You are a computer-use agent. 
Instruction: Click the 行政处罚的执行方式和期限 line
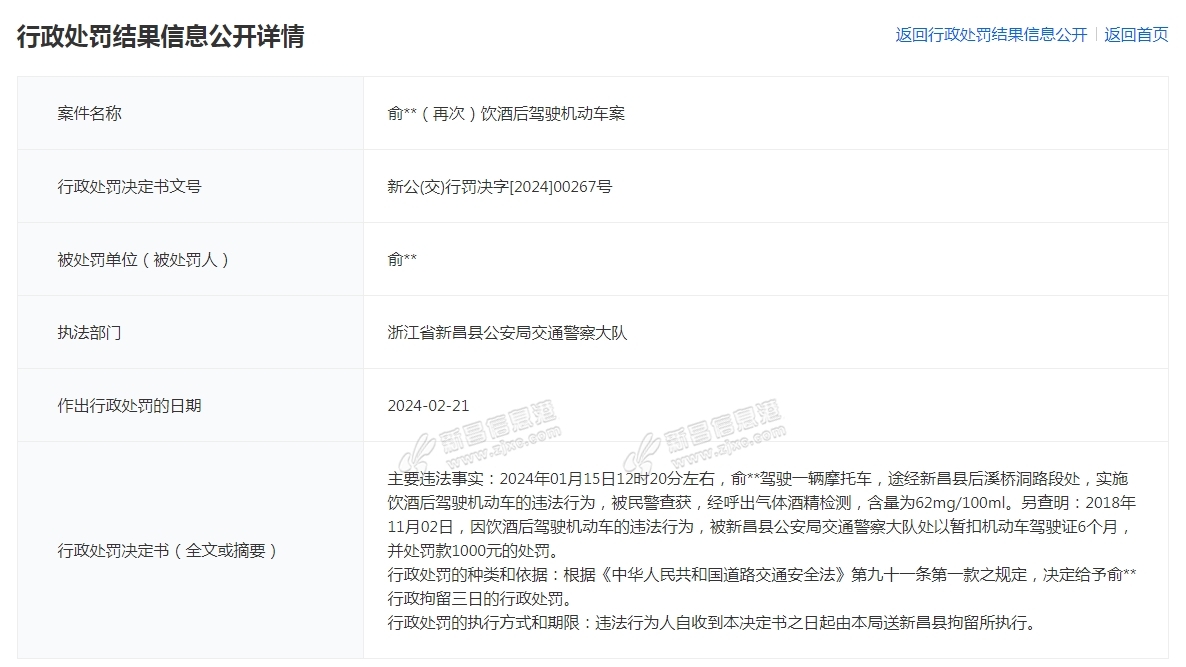(x=710, y=623)
